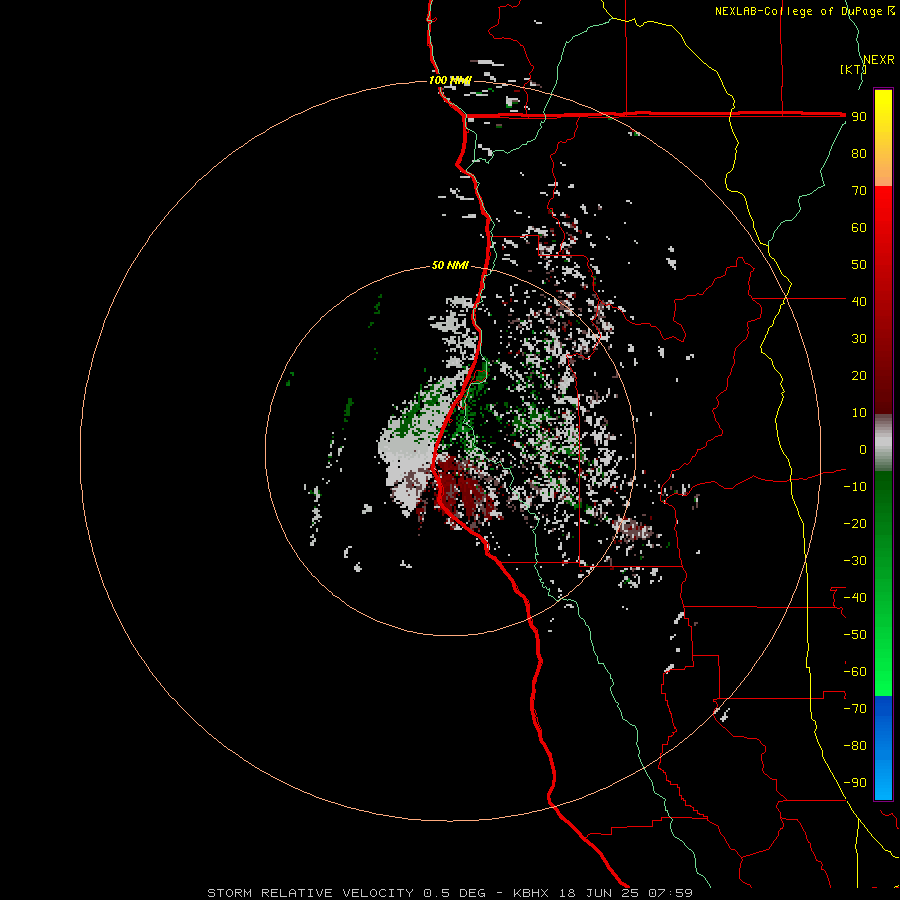The height and width of the screenshot is (900, 900).
Task: Click the 60 value on velocity scale
Action: pyautogui.click(x=859, y=227)
